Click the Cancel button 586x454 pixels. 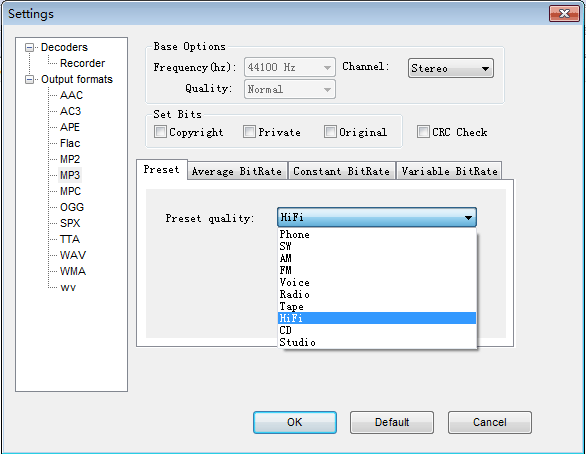pos(490,422)
